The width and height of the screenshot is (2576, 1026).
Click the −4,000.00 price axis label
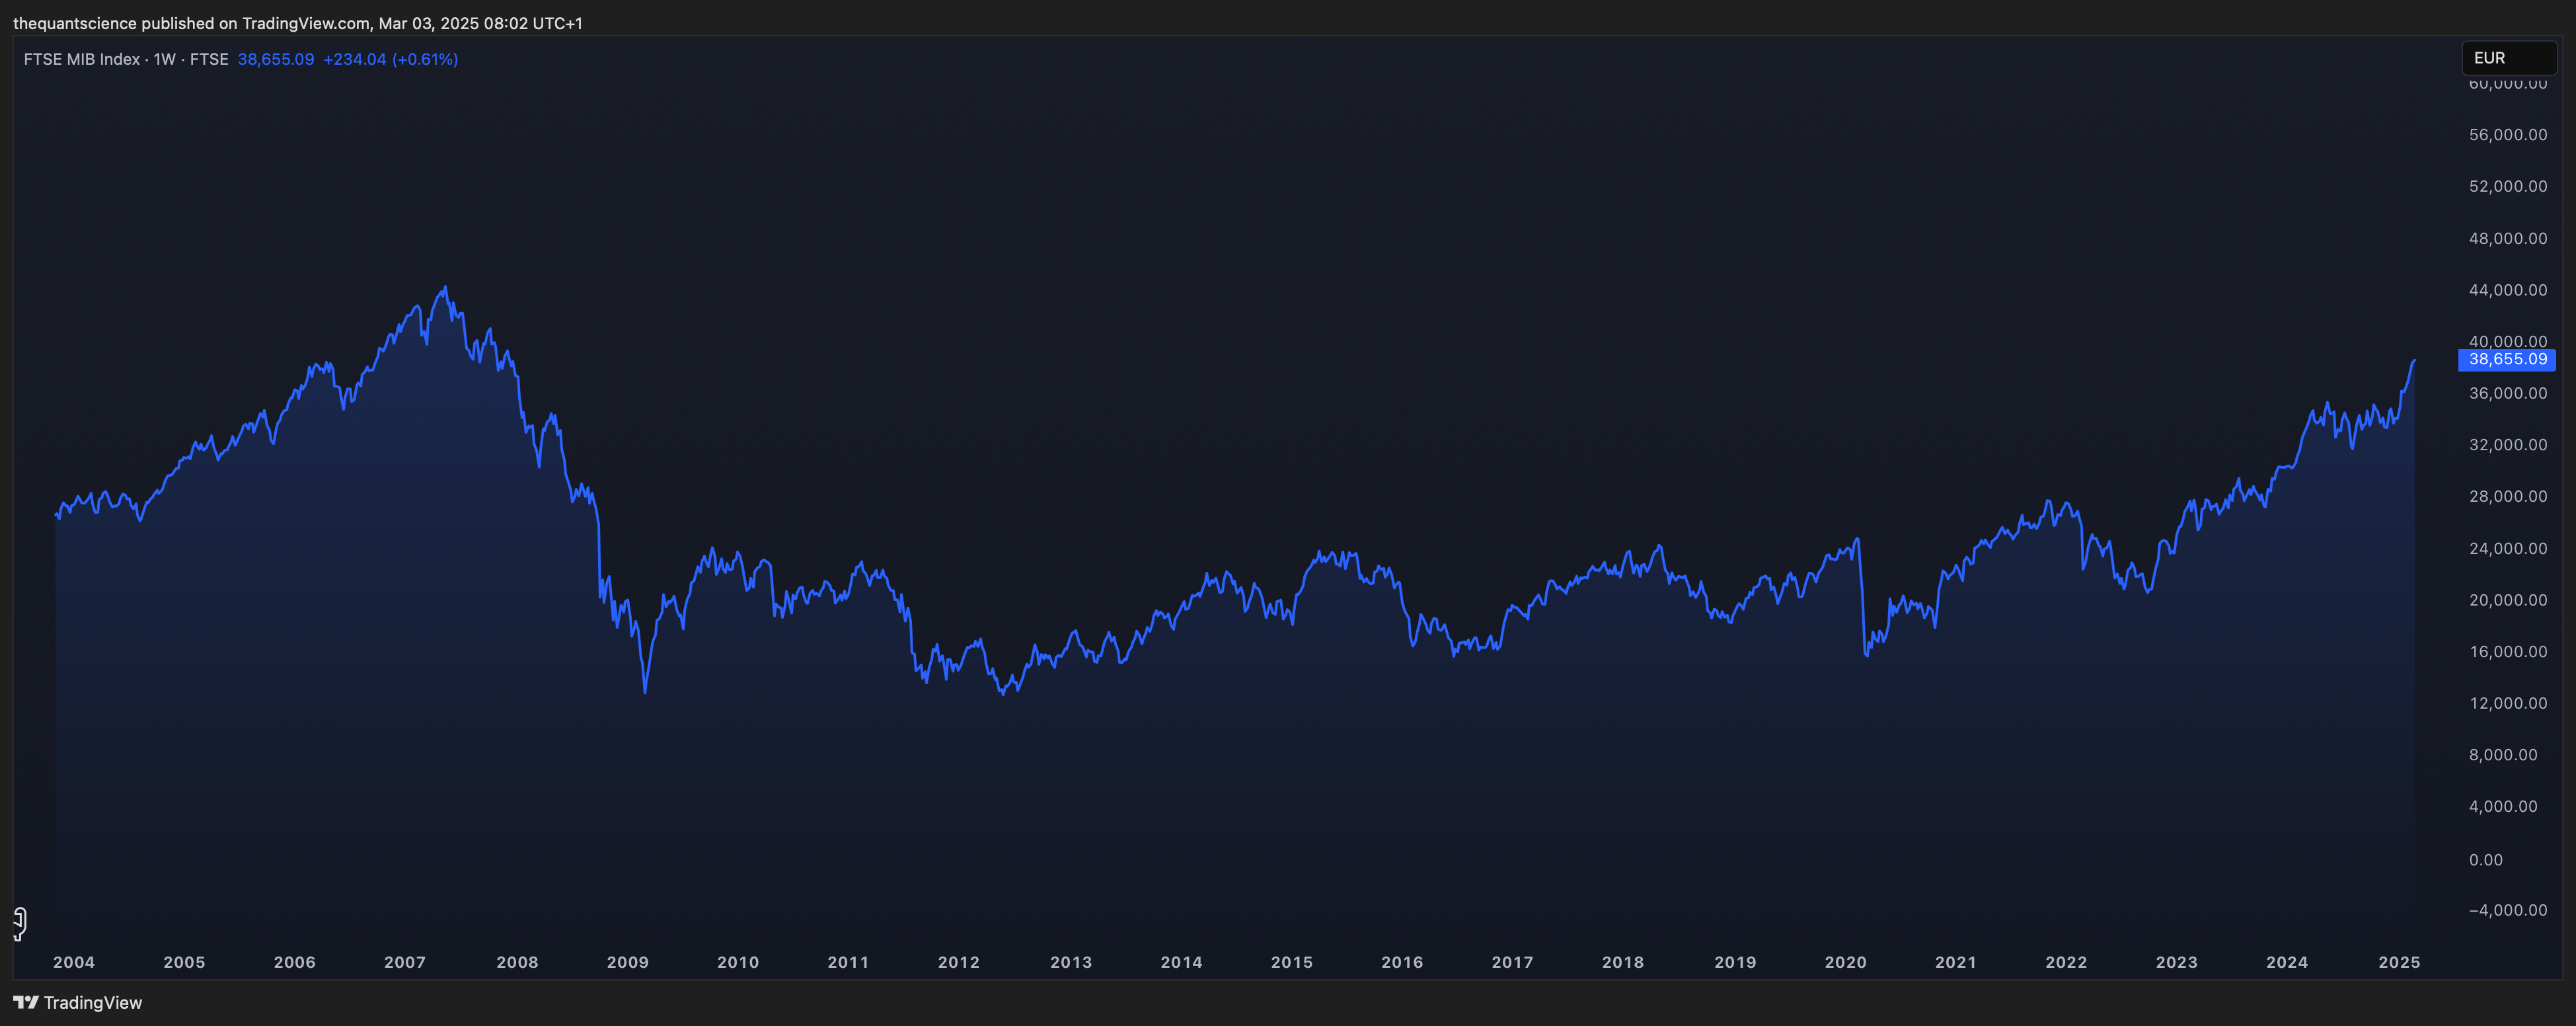coord(2508,910)
